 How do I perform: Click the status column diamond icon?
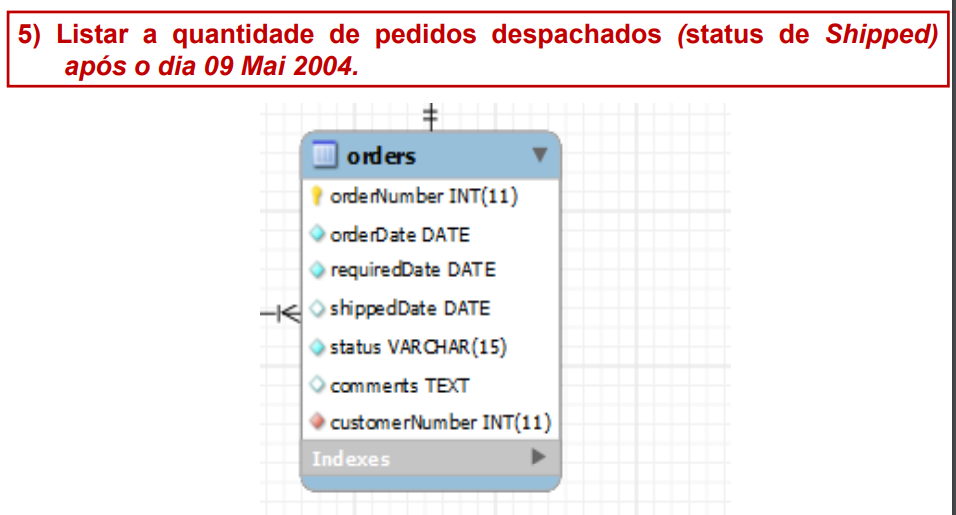[x=317, y=347]
